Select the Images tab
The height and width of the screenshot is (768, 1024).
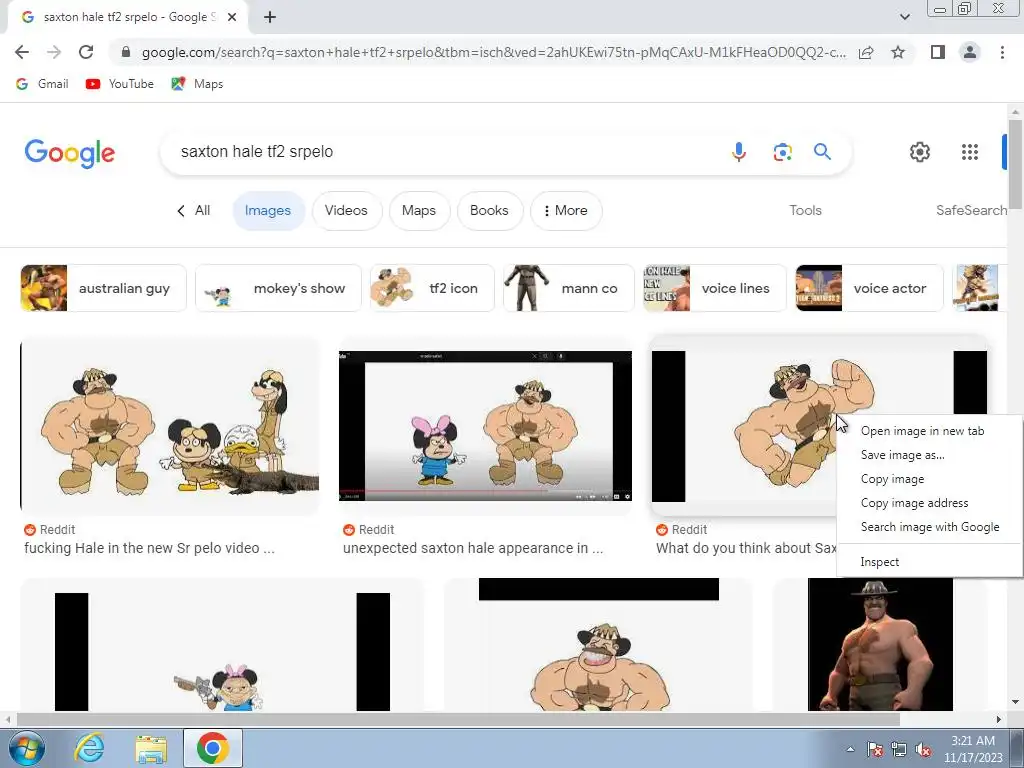[268, 210]
